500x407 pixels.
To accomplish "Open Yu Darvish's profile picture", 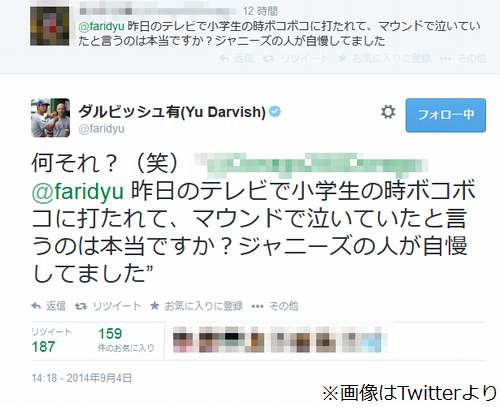I will tap(50, 118).
